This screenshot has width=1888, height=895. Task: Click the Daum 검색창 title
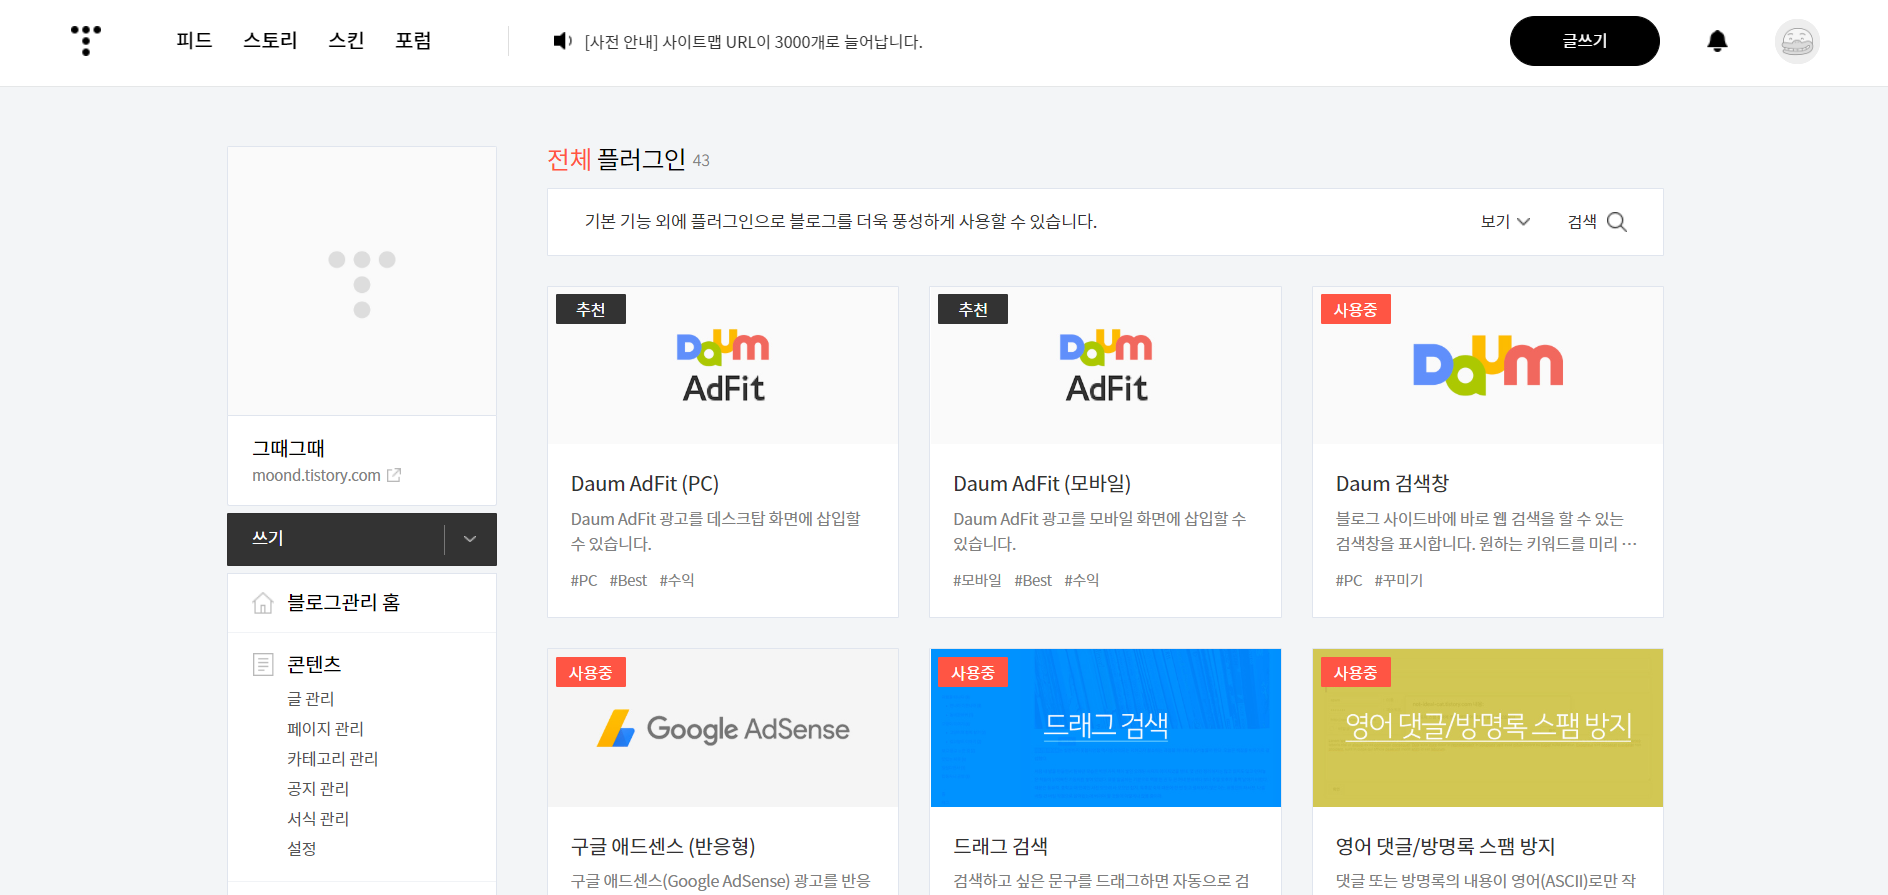tap(1392, 484)
